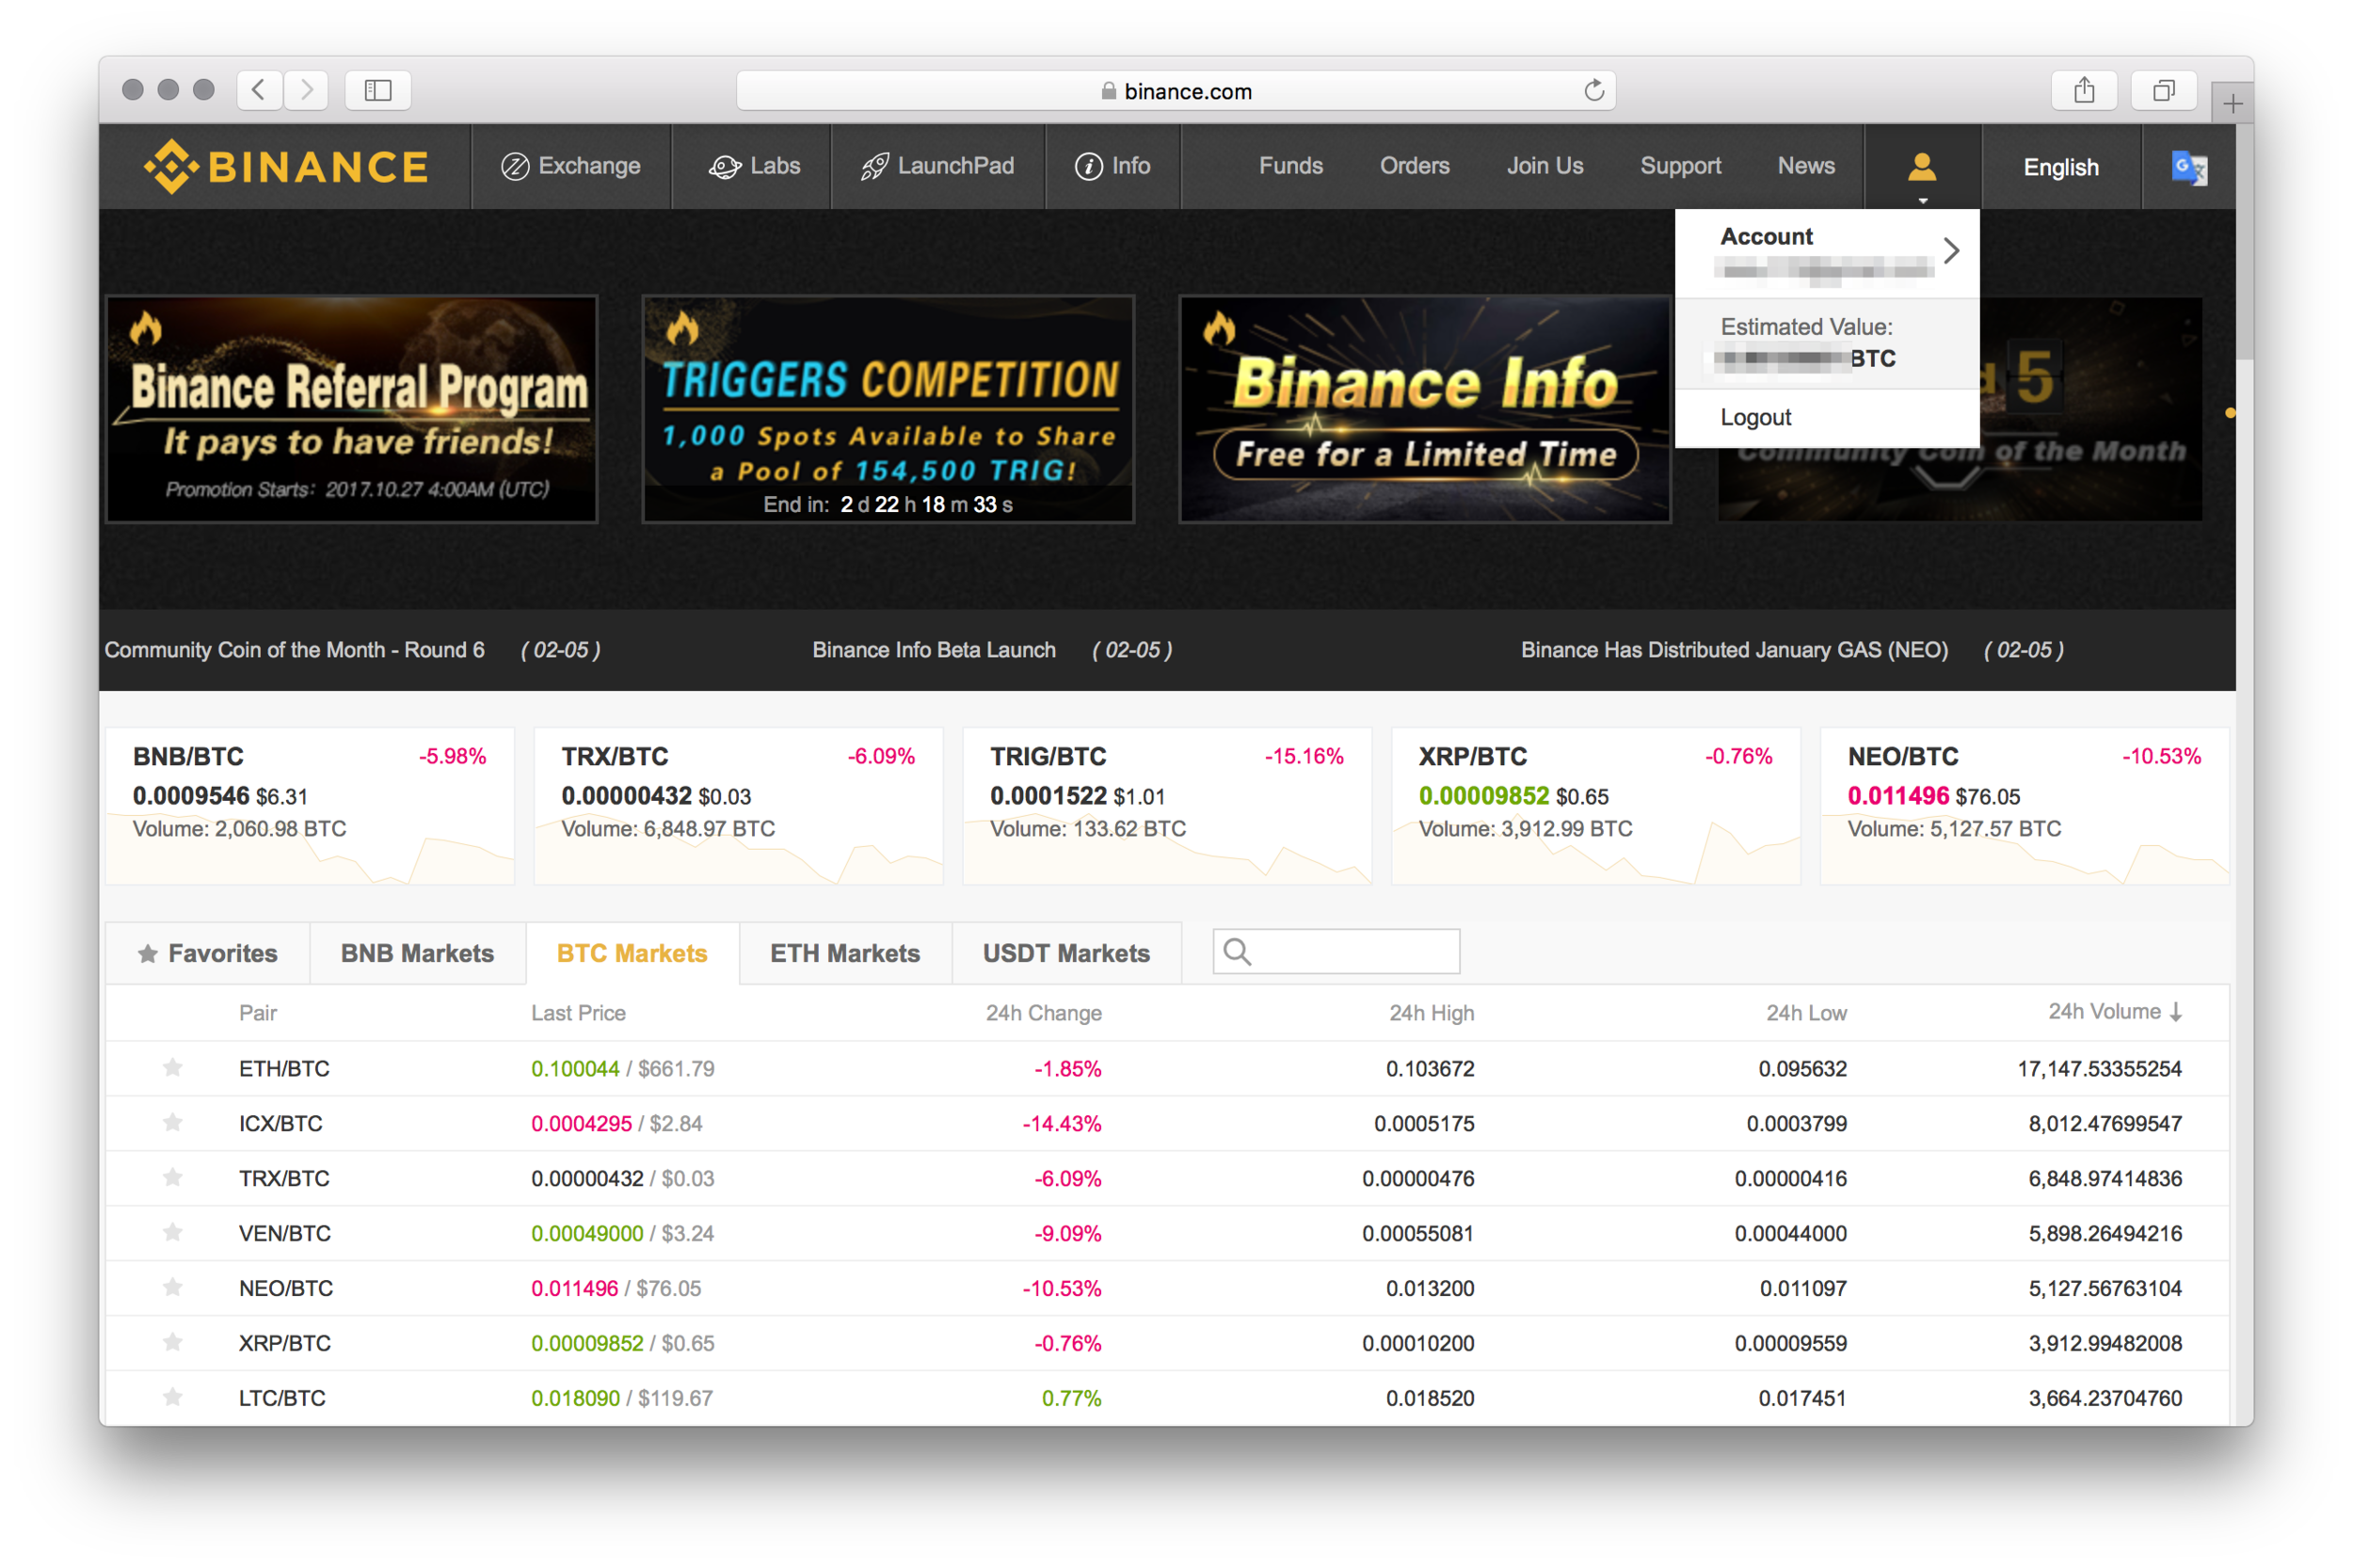Click the Google Translate icon

click(2188, 167)
